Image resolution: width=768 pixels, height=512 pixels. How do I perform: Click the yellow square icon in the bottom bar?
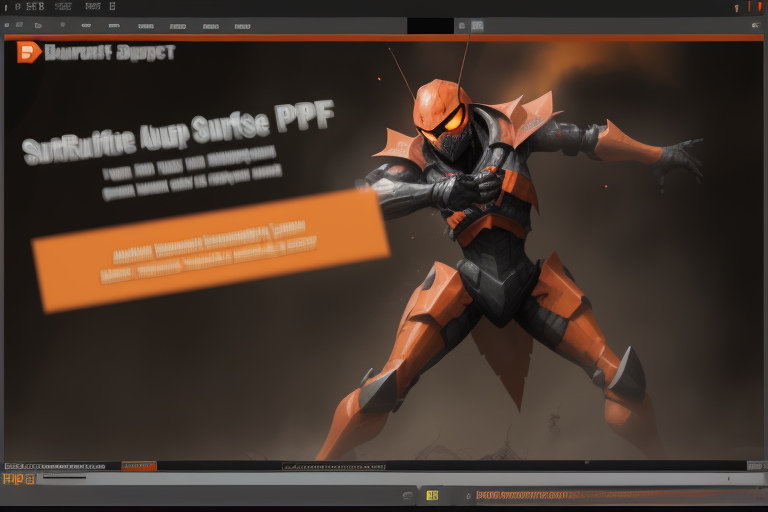[432, 495]
